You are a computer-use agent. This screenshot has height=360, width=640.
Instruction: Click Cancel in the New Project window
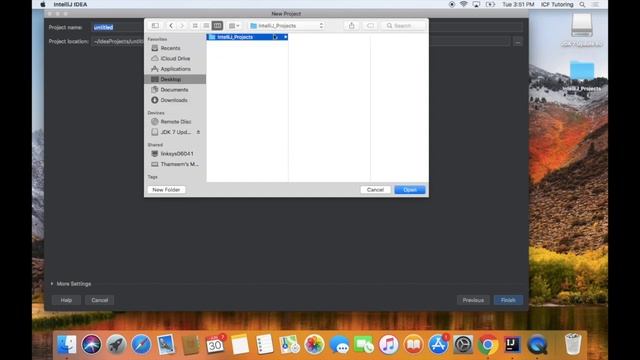click(100, 300)
